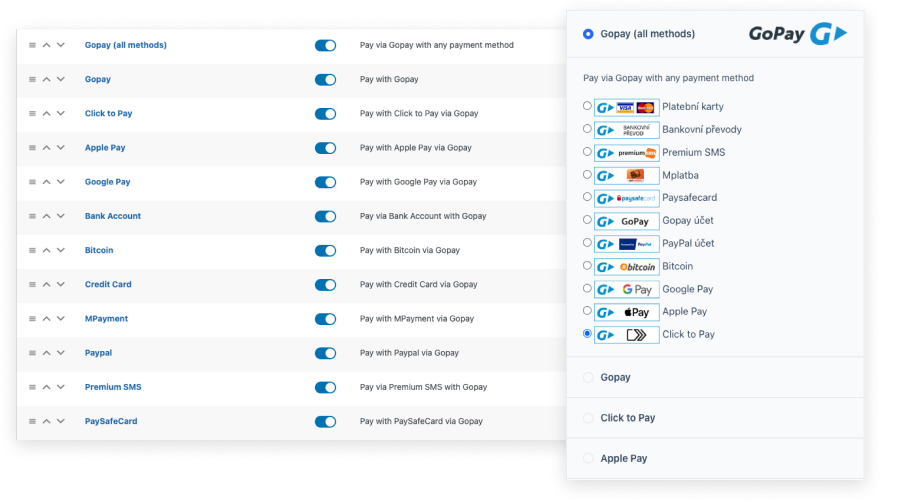The height and width of the screenshot is (500, 900).
Task: Move Credit Card row down with chevron
Action: (61, 284)
